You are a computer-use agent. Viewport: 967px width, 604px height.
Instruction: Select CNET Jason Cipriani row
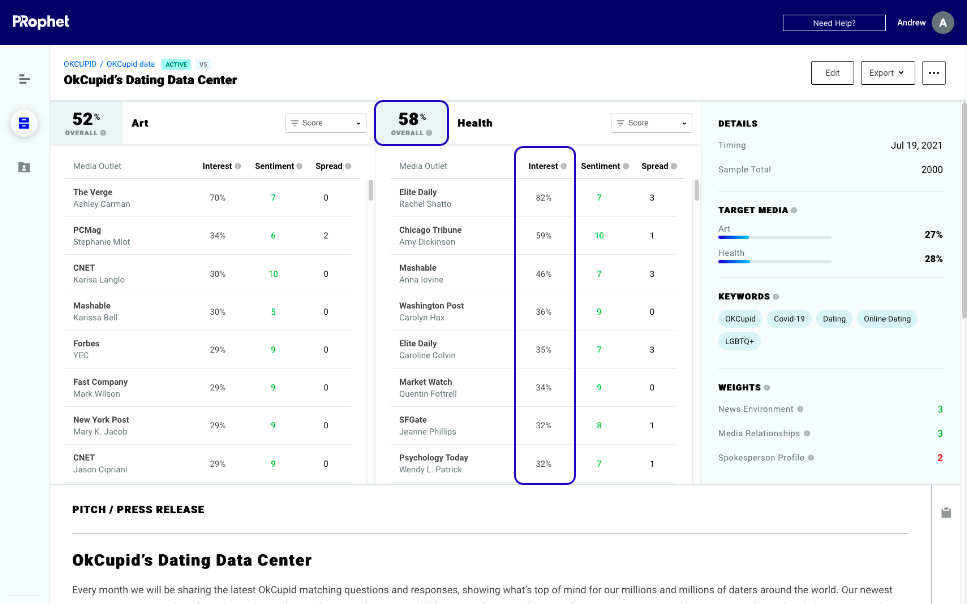[208, 463]
